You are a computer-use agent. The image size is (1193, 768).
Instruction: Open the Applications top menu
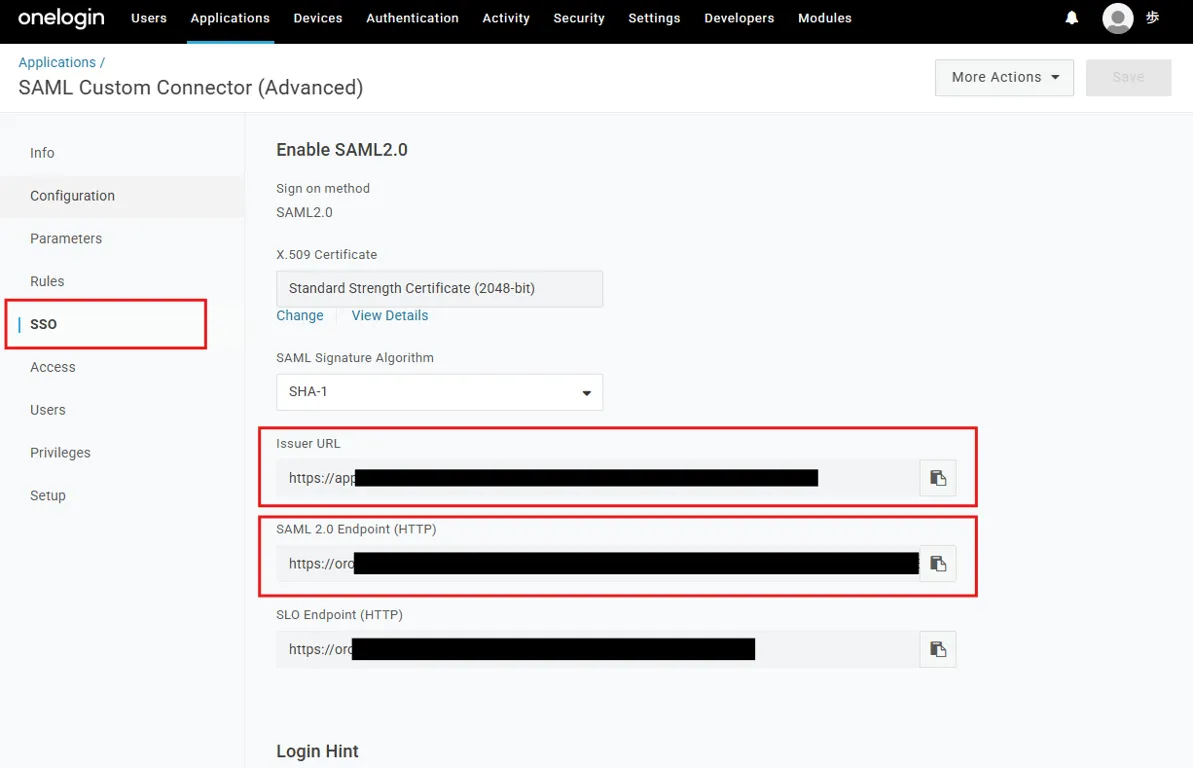coord(230,18)
